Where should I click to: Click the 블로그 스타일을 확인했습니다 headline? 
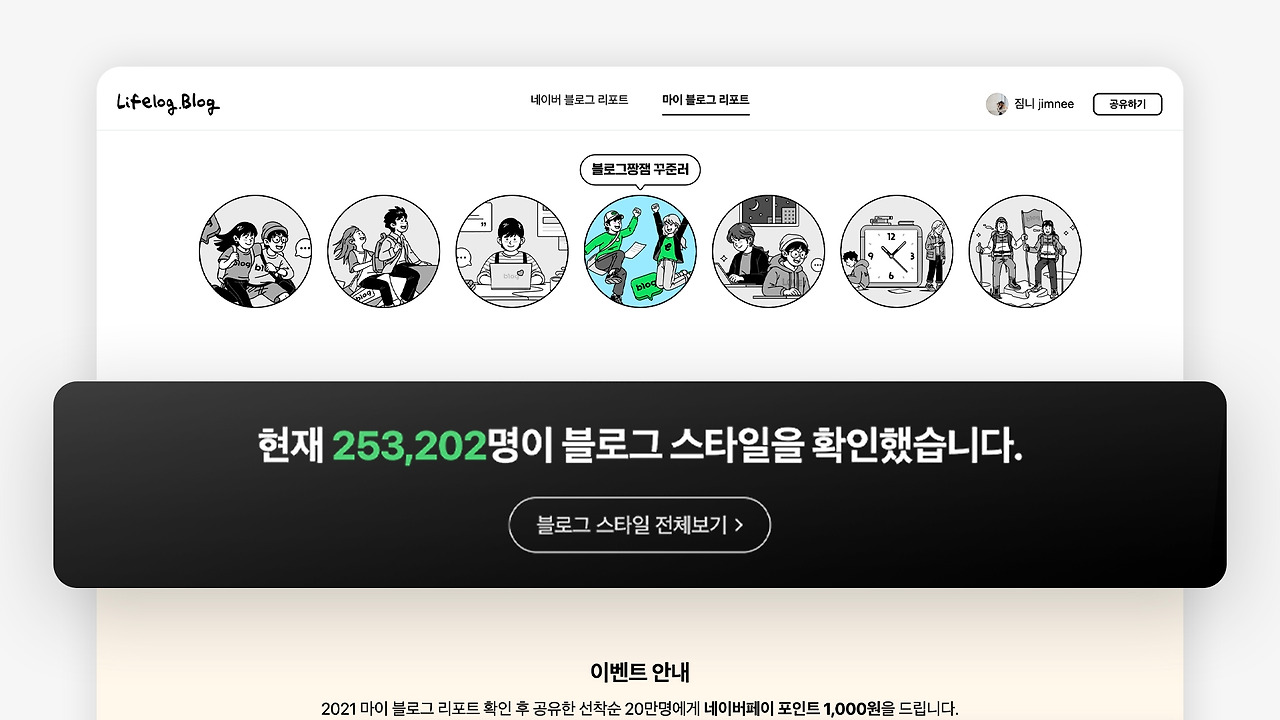point(793,445)
